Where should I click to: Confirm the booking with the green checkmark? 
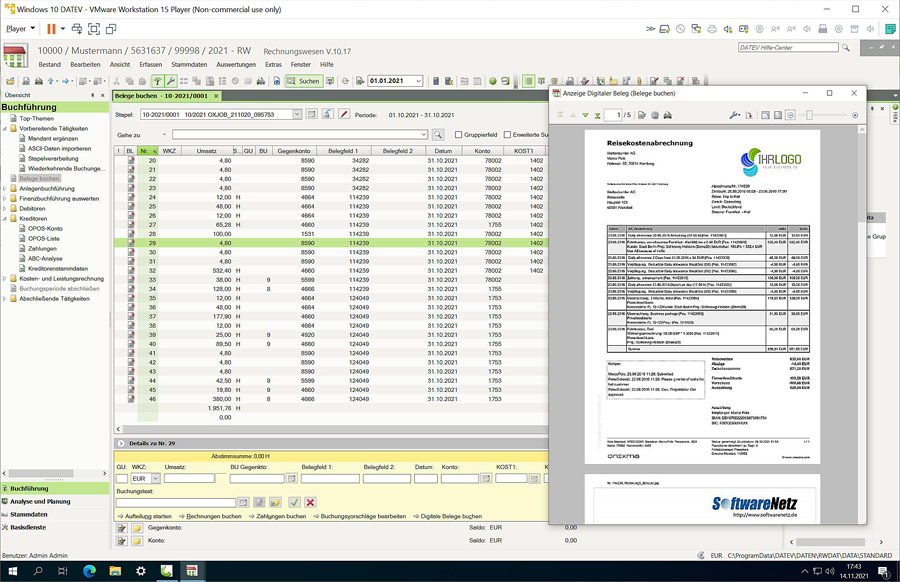[294, 502]
